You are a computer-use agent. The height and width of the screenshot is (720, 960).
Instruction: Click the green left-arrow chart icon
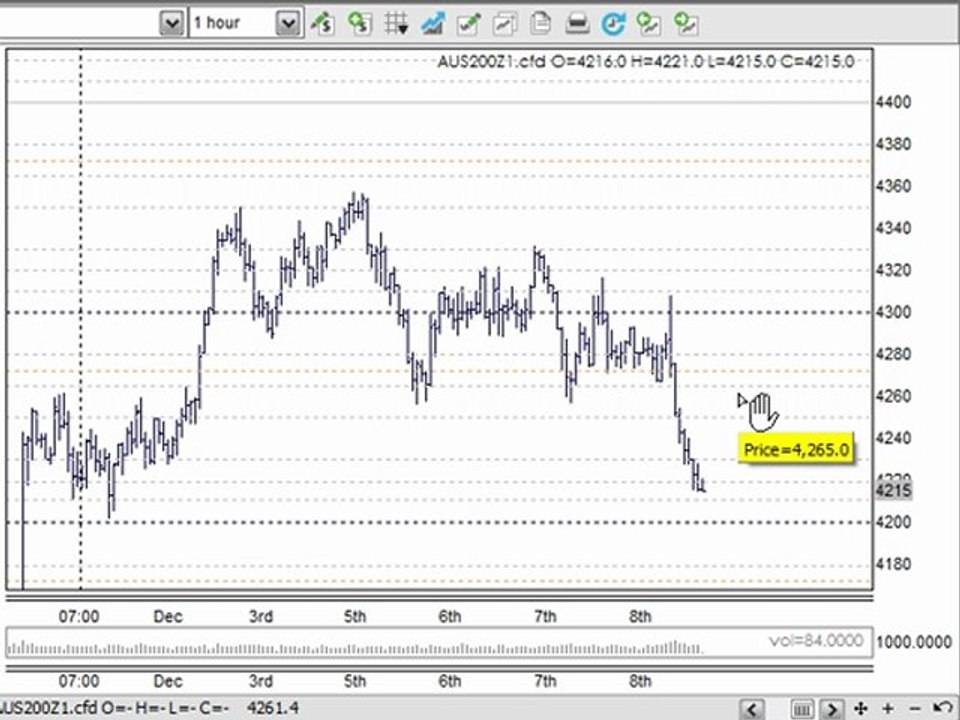tap(649, 23)
